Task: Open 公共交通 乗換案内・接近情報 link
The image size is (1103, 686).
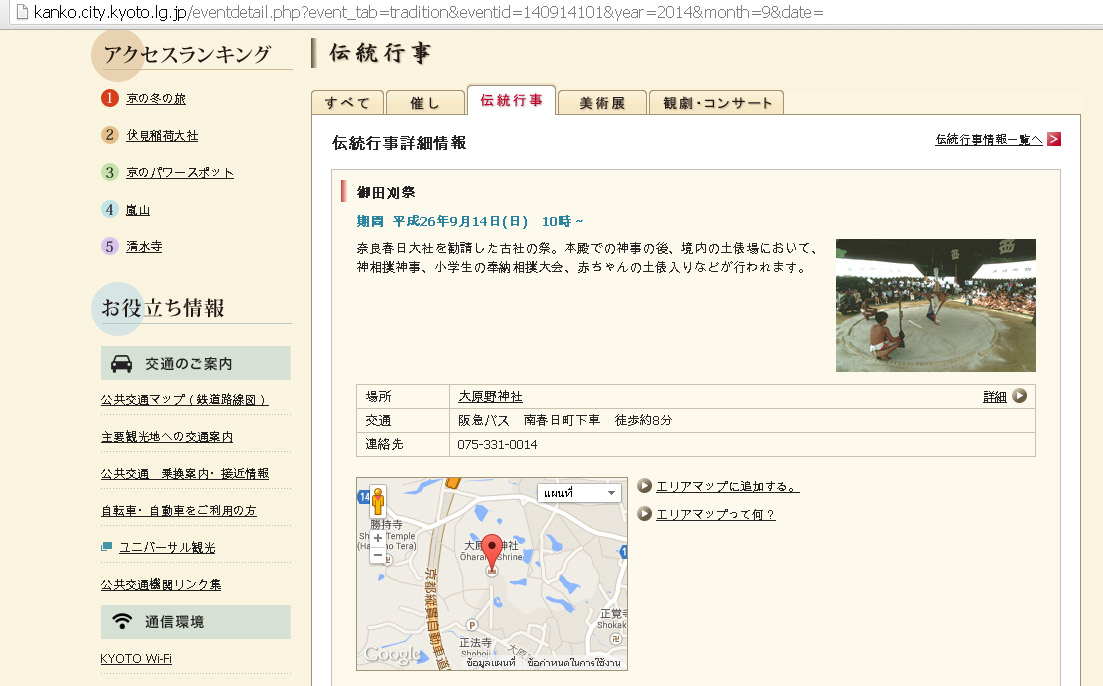Action: point(184,474)
